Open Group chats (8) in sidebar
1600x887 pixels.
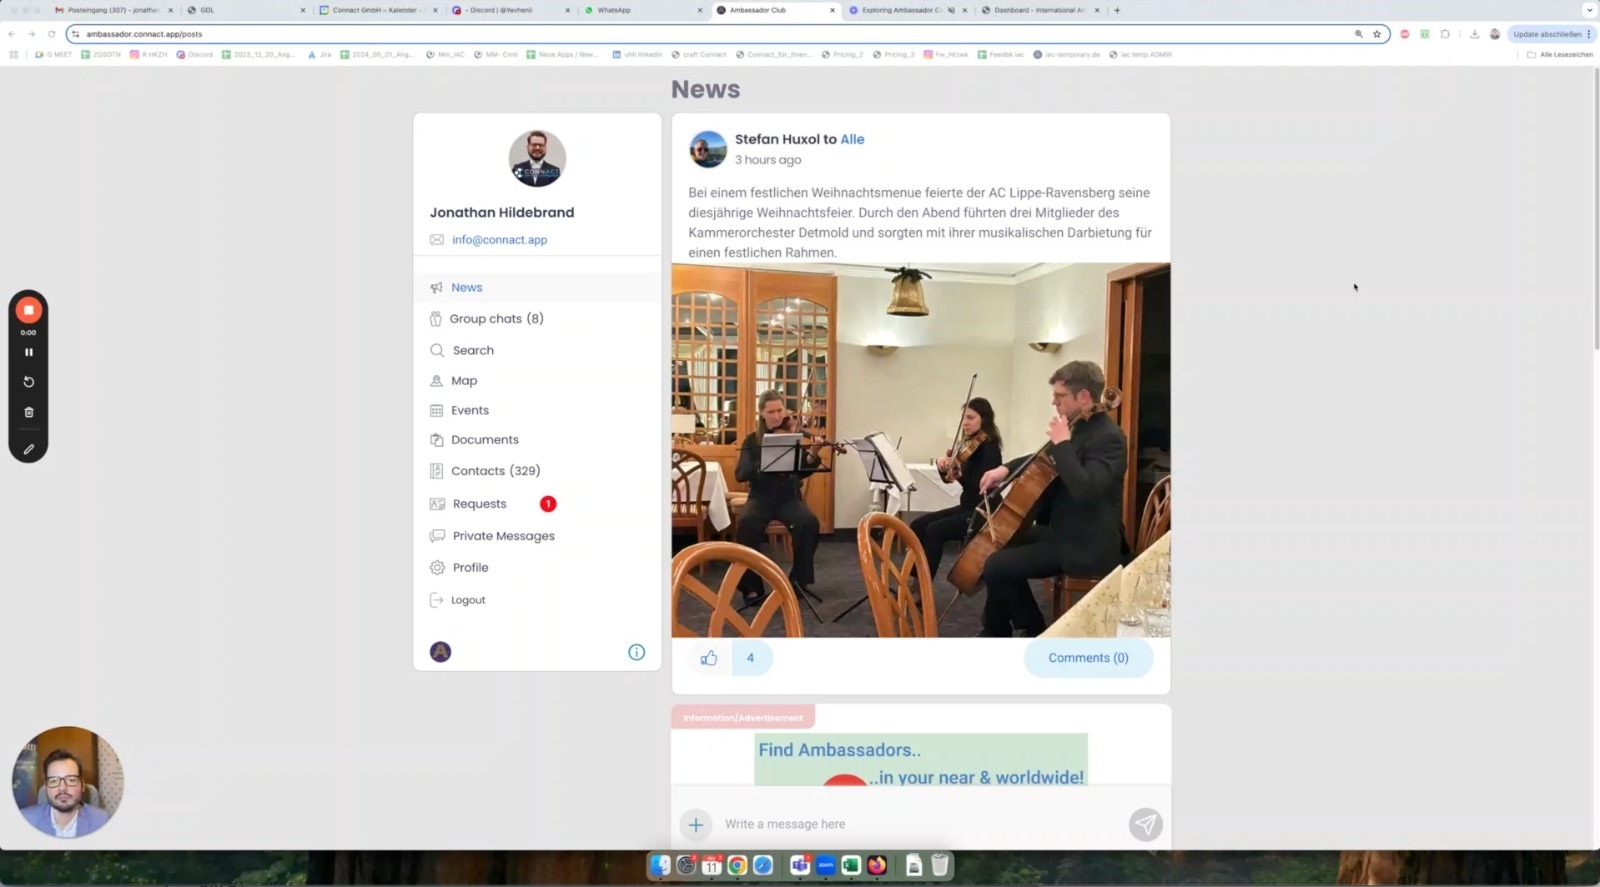point(496,319)
